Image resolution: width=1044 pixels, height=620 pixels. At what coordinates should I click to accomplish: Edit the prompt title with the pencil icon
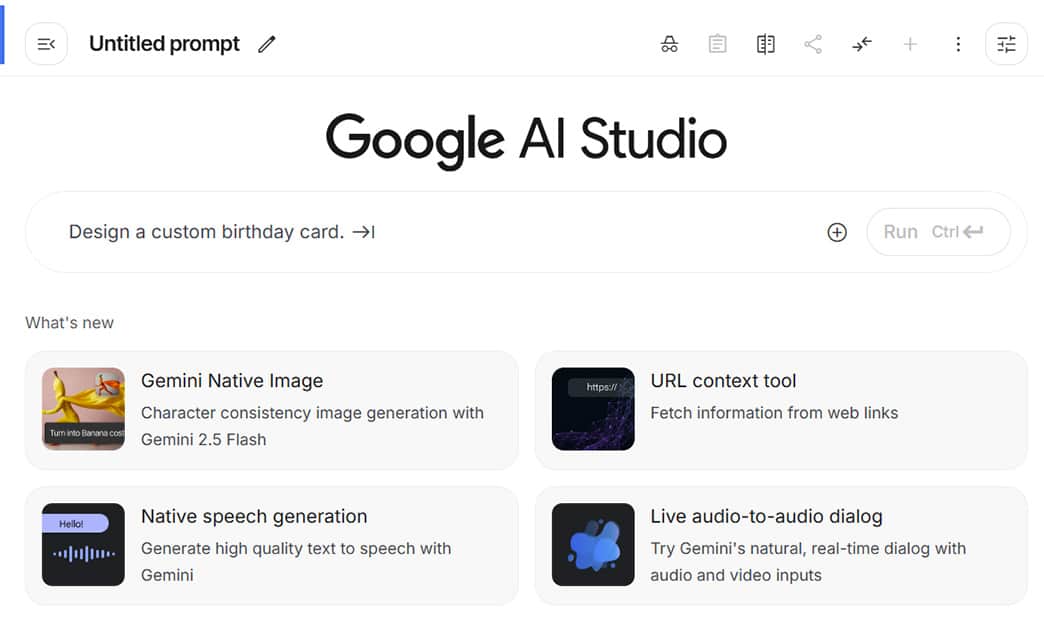coord(266,44)
